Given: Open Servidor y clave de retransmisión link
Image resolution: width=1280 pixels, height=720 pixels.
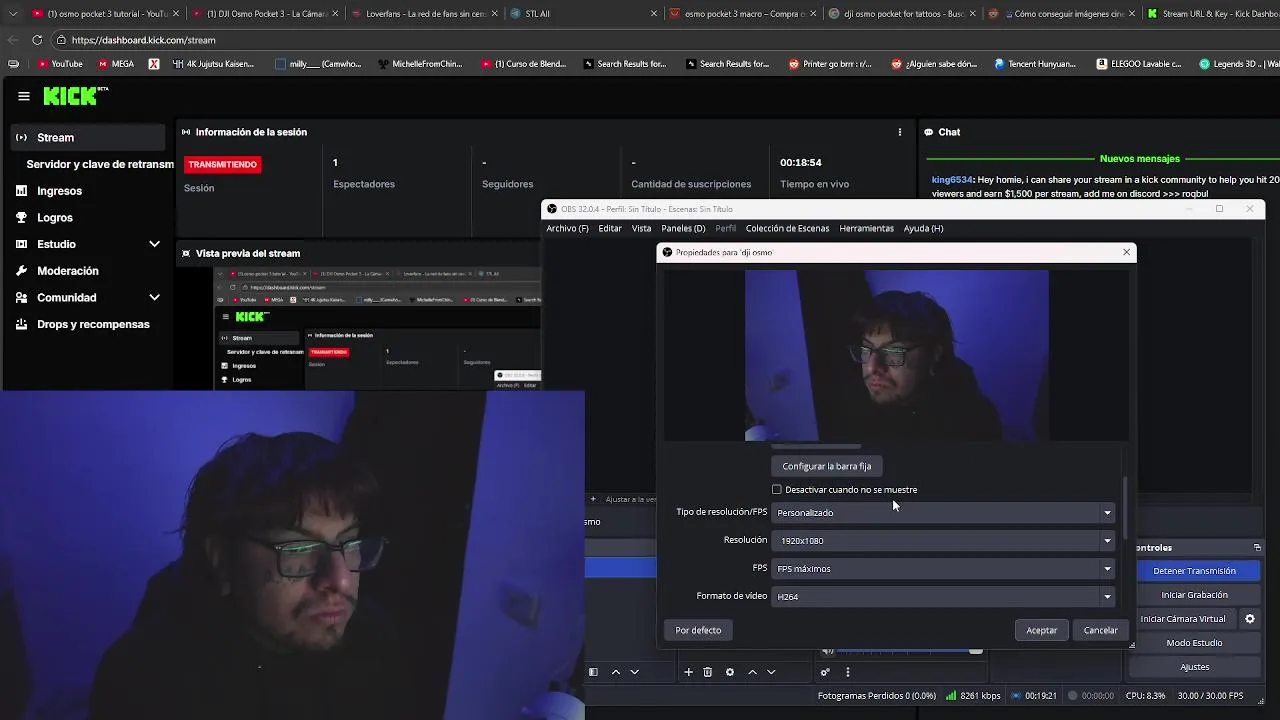Looking at the screenshot, I should [100, 164].
